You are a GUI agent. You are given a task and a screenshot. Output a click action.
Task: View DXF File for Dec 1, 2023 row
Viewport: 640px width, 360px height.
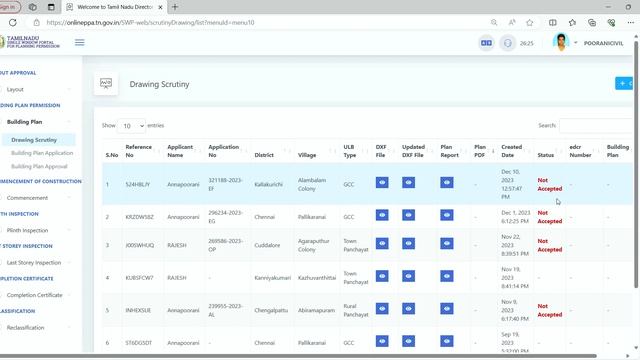point(382,215)
